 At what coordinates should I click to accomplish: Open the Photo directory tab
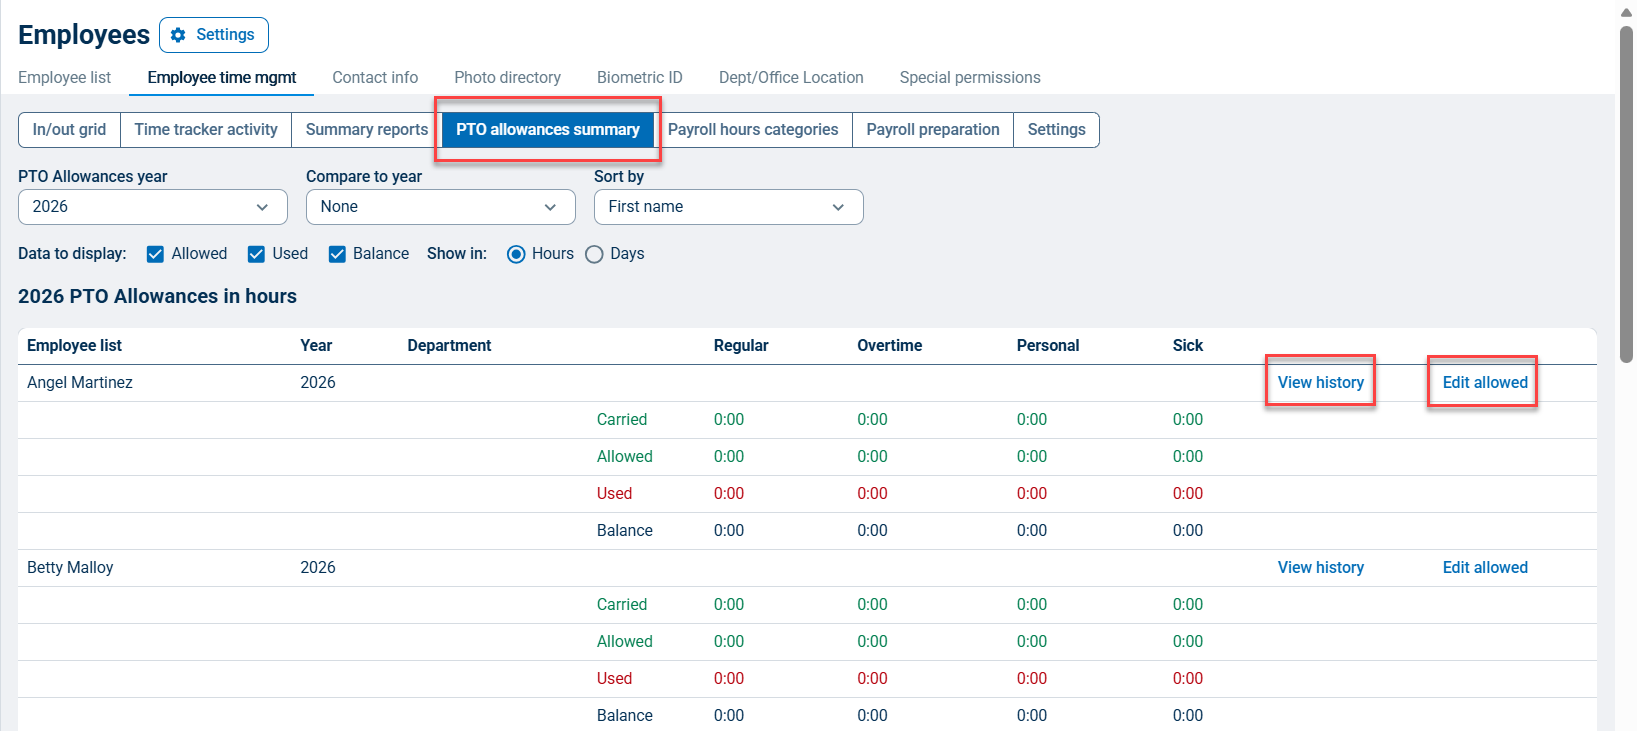tap(507, 77)
